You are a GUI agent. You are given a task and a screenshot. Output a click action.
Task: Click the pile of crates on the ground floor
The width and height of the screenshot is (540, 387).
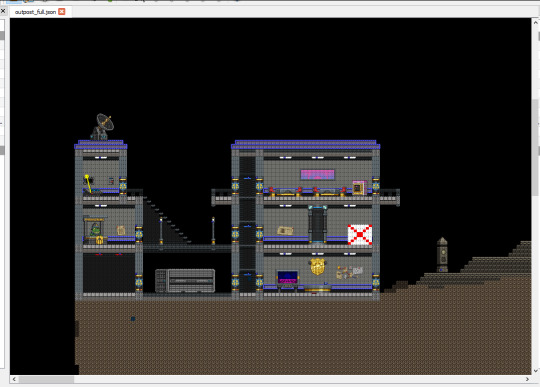350,272
